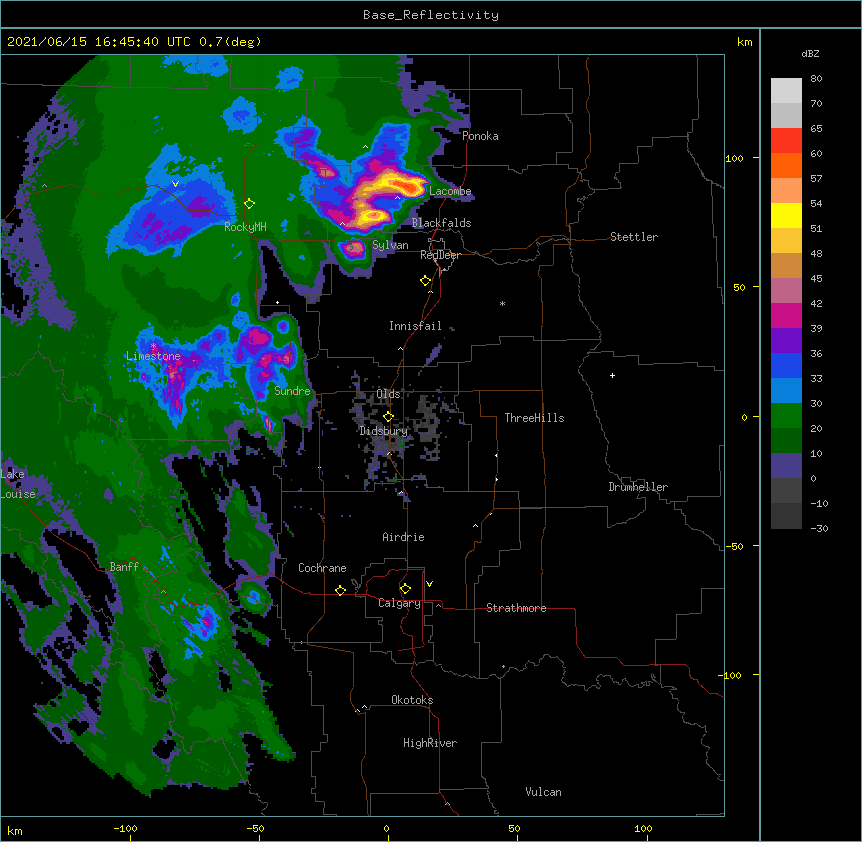Viewport: 862px width, 842px height.
Task: Pick the green 30 dBZ legend swatch
Action: pyautogui.click(x=786, y=416)
